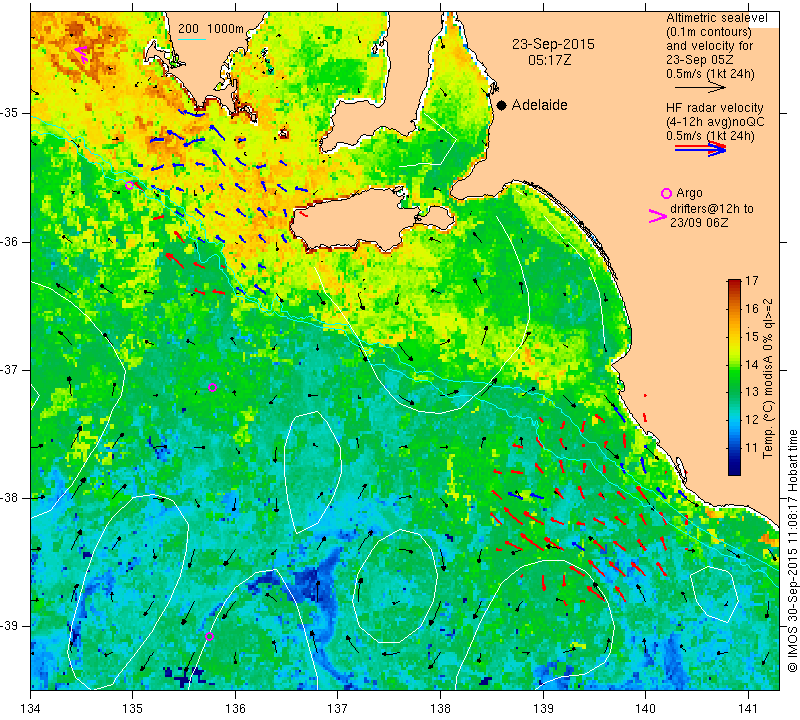The width and height of the screenshot is (800, 720).
Task: Click the latitude axis label -37
Action: (x=10, y=369)
